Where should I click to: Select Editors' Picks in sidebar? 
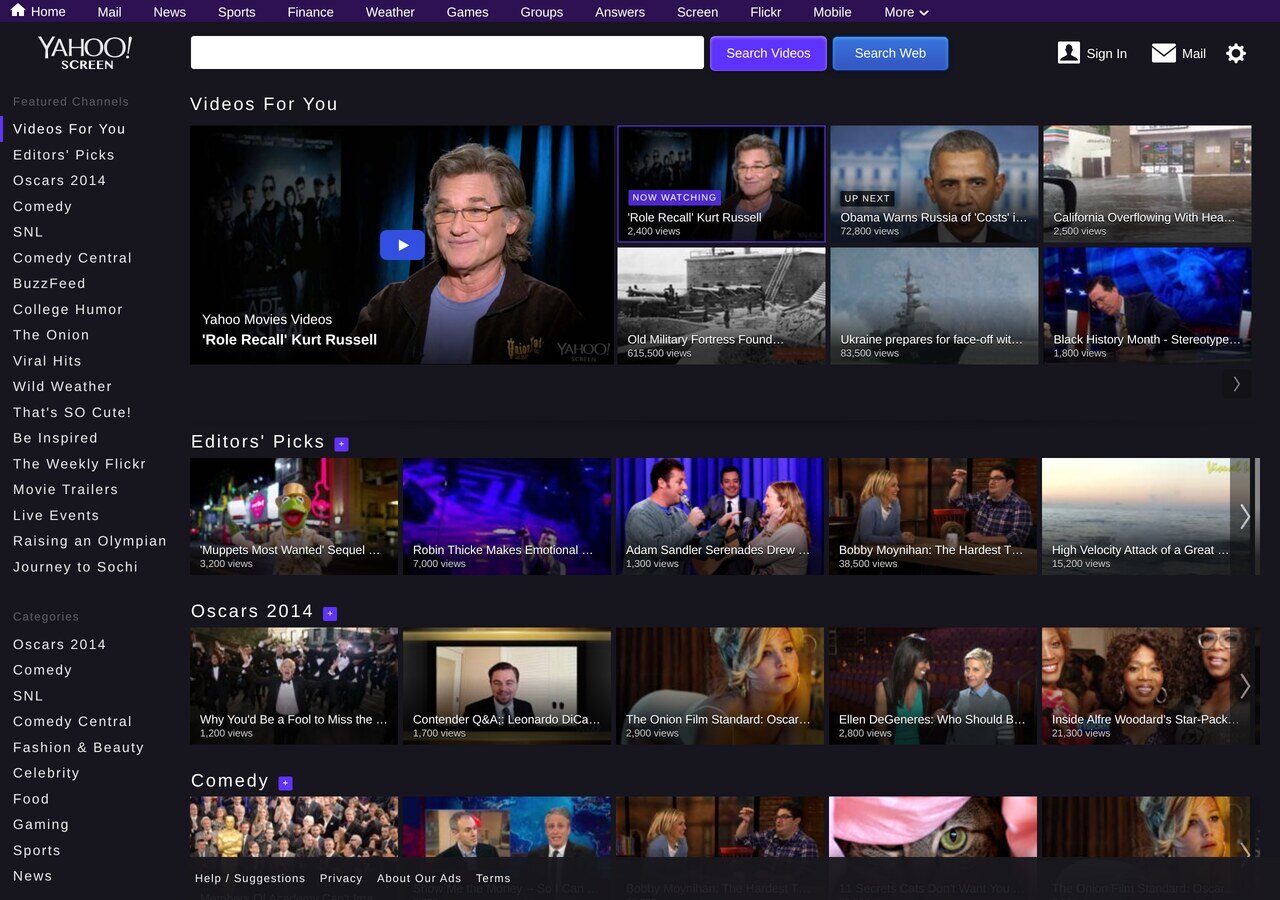coord(64,155)
